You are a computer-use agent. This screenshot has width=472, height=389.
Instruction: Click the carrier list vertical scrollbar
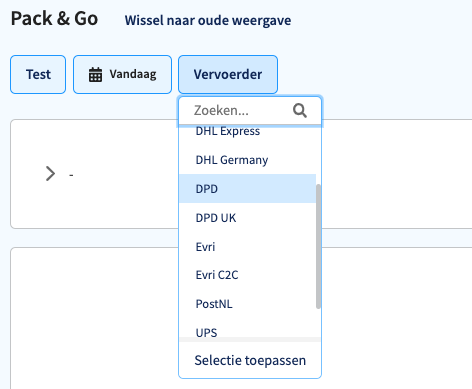click(x=318, y=246)
